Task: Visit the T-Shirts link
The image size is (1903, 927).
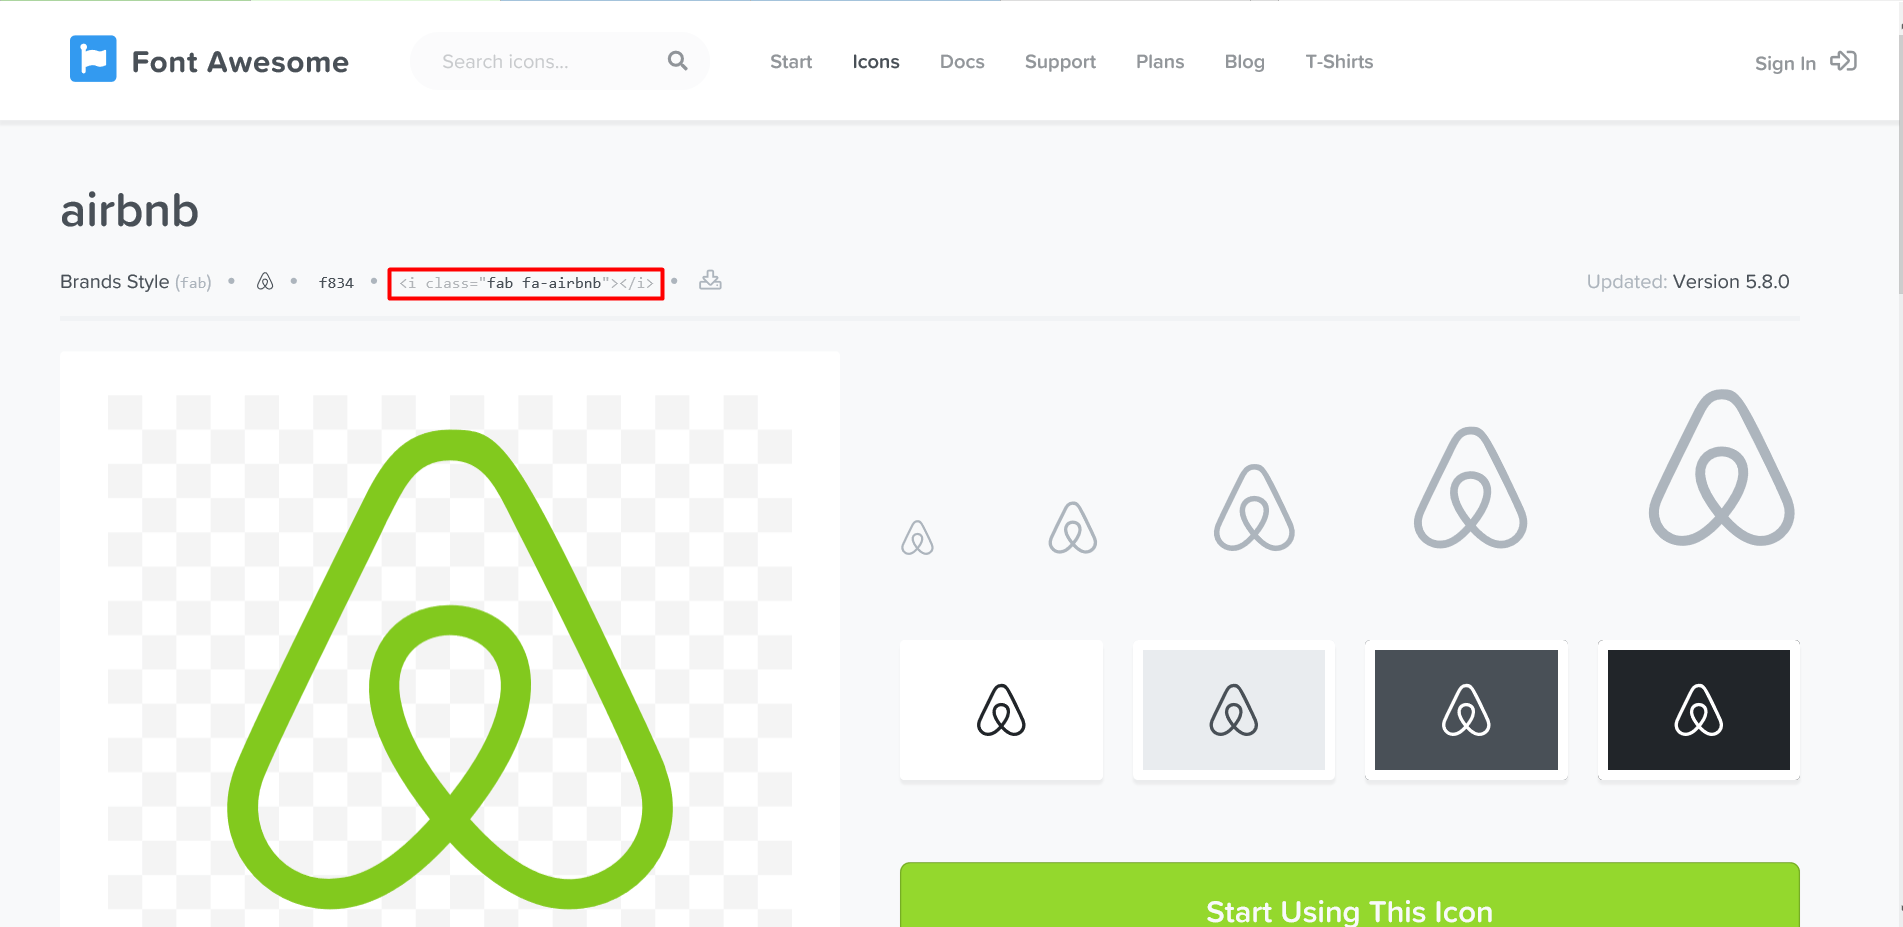Action: pyautogui.click(x=1339, y=62)
